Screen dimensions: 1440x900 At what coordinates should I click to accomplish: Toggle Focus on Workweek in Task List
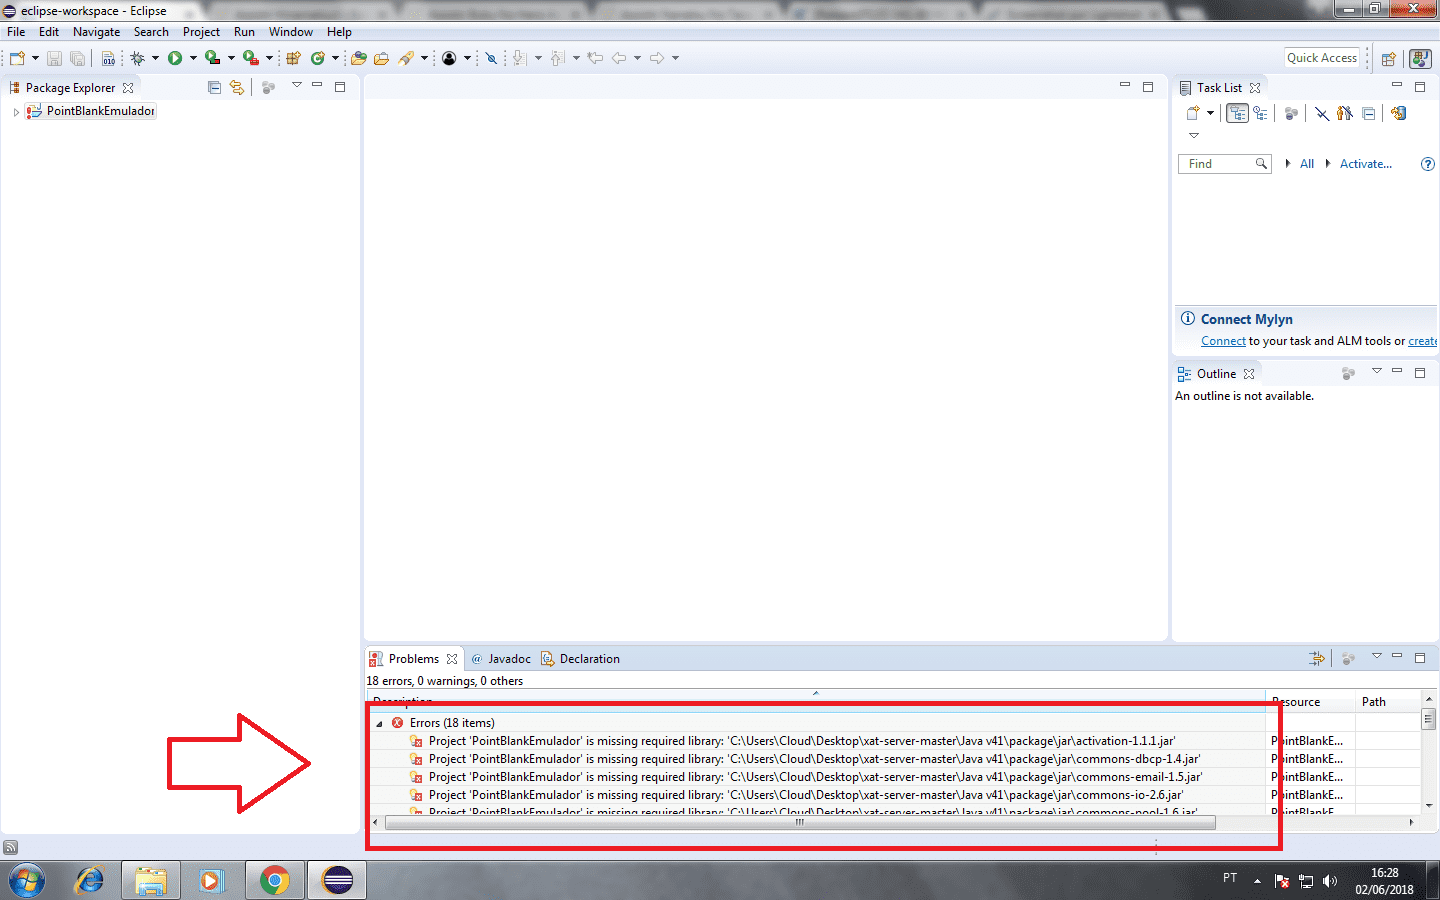click(x=1291, y=113)
